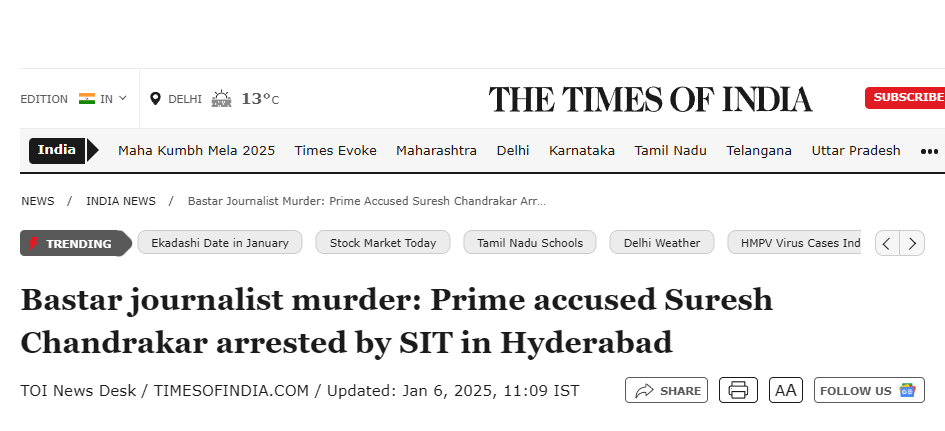
Task: Open the Stock Market Today trending topic
Action: coord(383,243)
